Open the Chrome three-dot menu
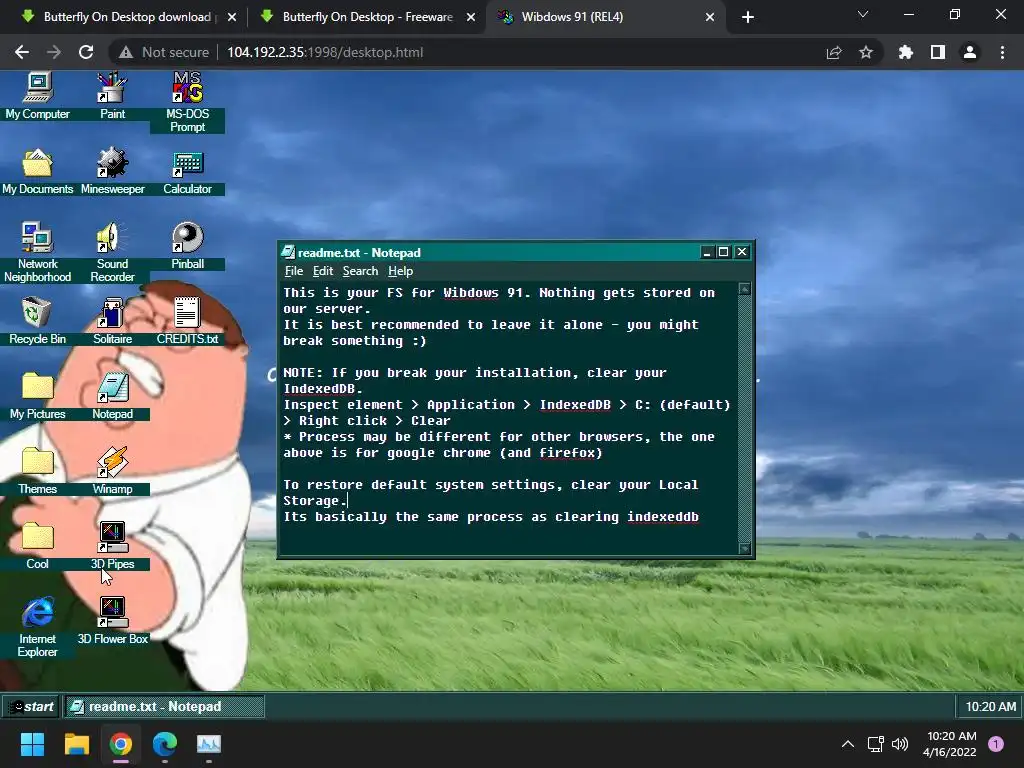The width and height of the screenshot is (1024, 768). point(1002,52)
